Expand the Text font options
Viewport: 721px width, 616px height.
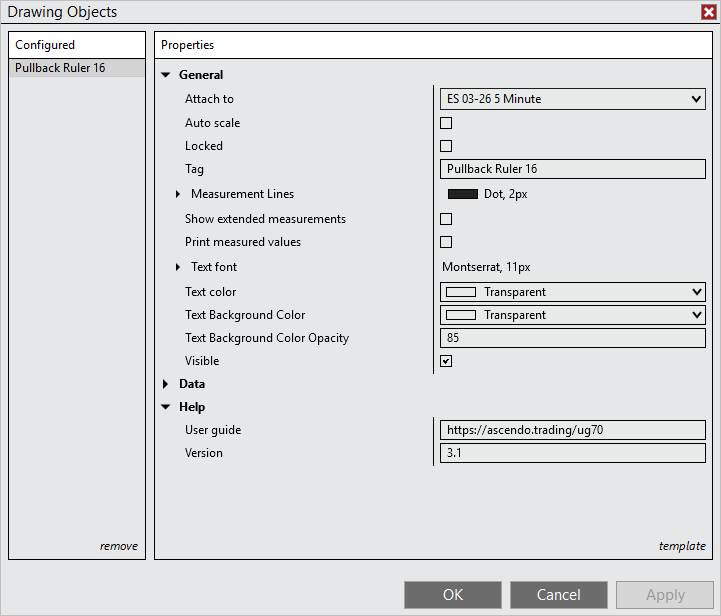(x=178, y=267)
